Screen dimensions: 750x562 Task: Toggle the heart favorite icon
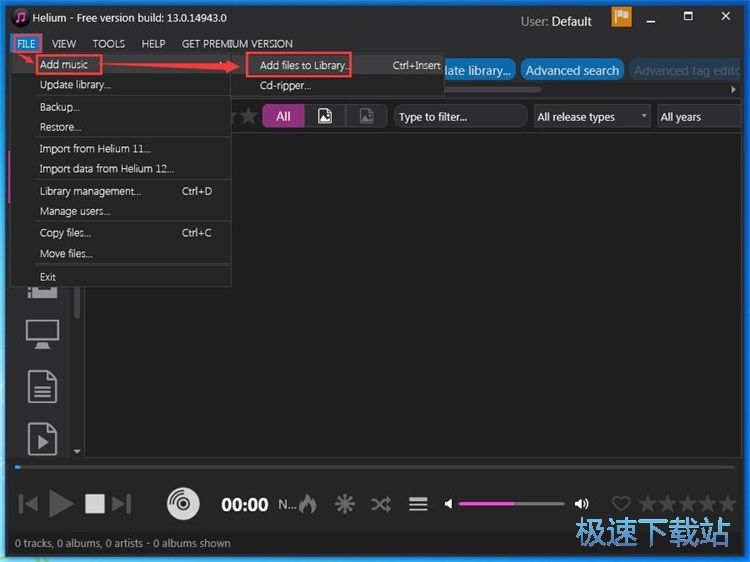pos(621,504)
